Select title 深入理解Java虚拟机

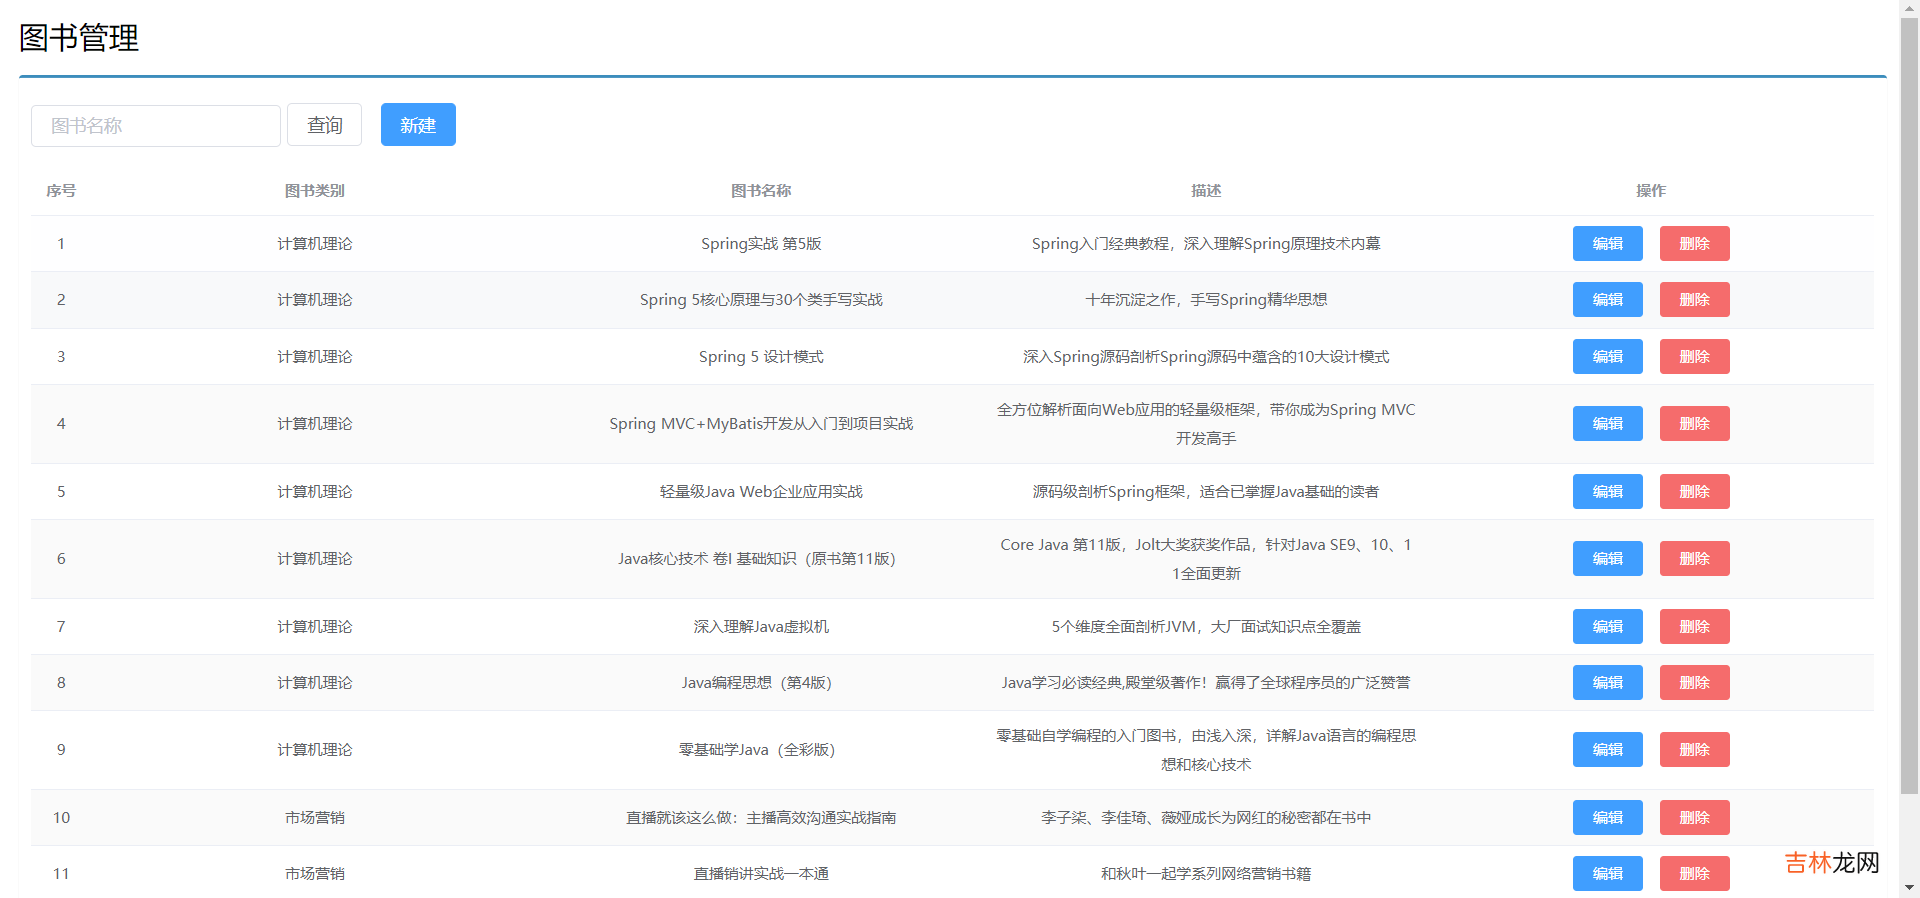tap(761, 627)
